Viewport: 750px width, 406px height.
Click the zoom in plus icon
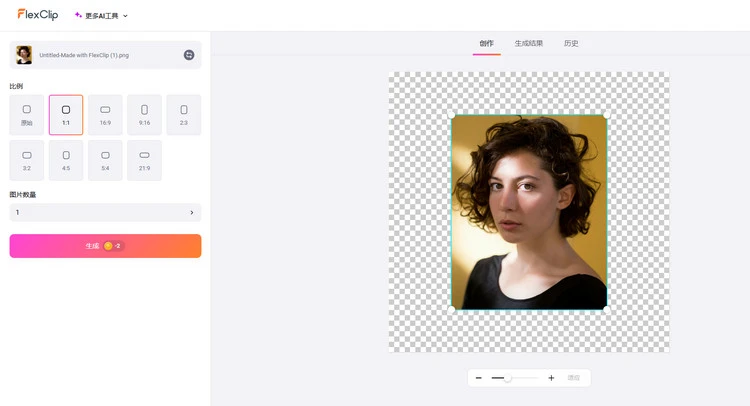click(551, 378)
